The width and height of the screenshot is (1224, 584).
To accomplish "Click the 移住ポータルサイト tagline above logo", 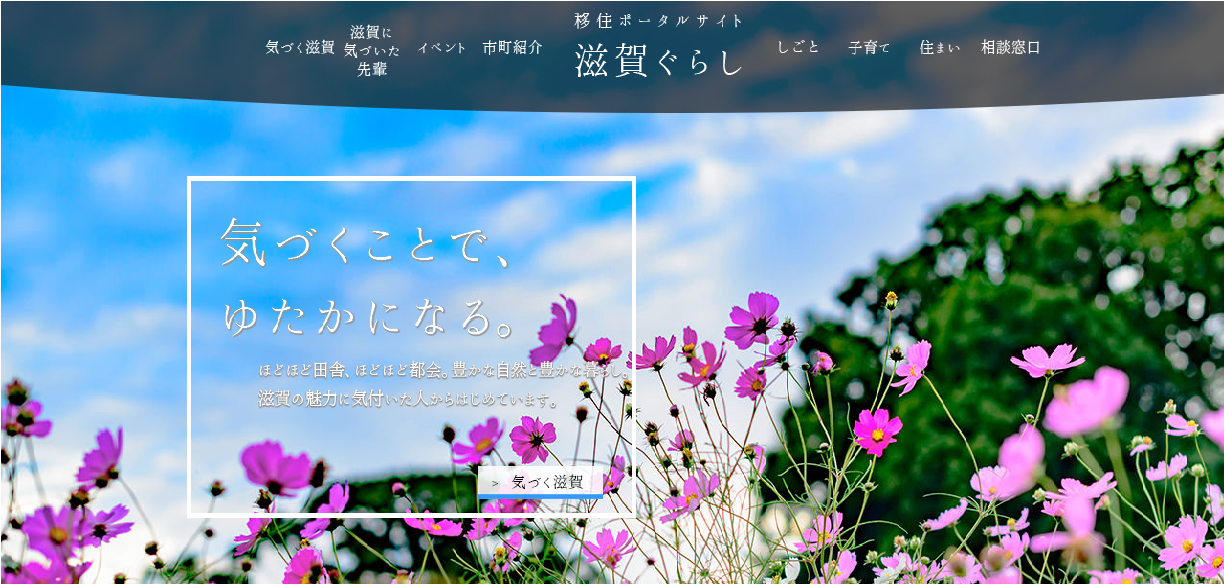I will coord(660,21).
